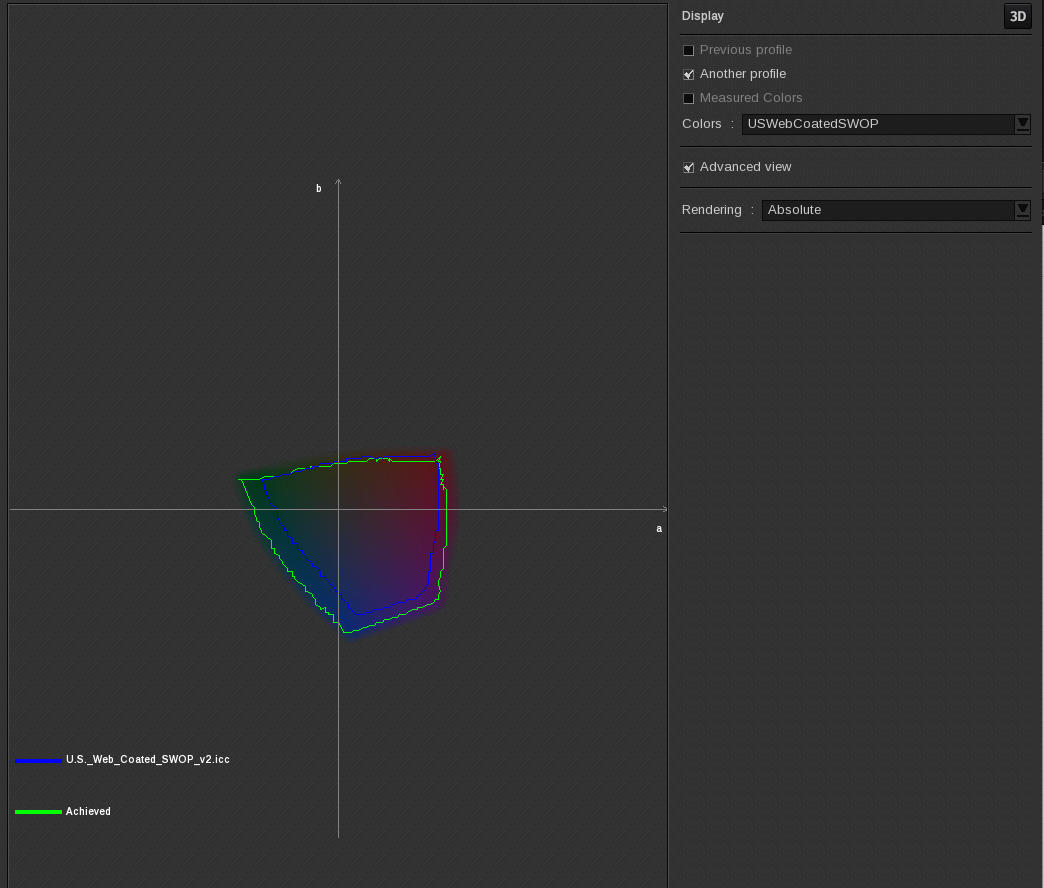Disable the Another profile checkbox

pos(688,74)
